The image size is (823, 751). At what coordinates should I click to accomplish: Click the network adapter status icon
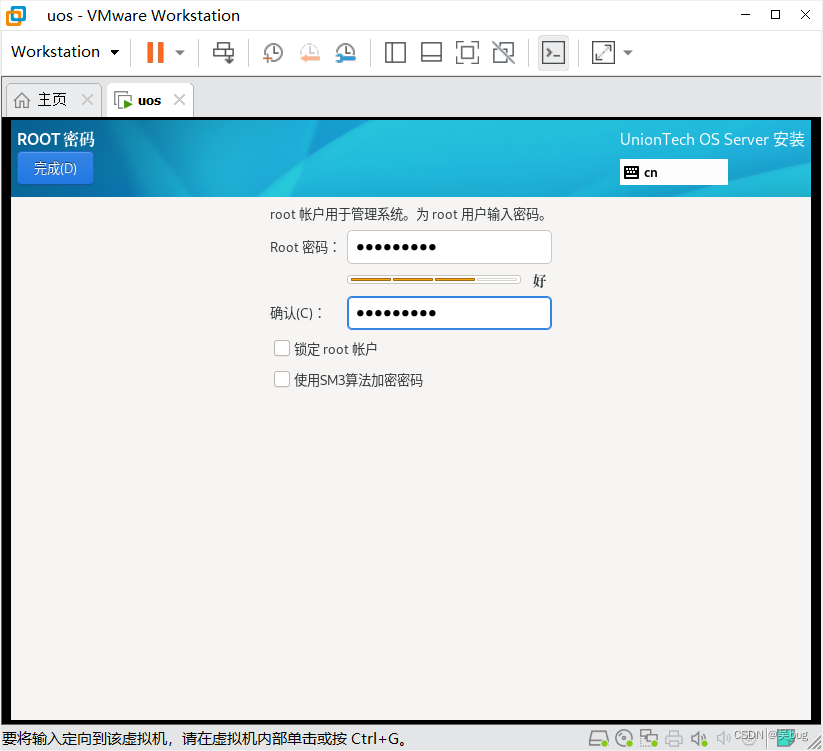point(649,738)
